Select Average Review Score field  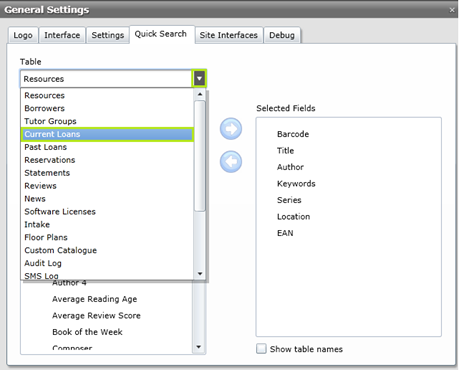pyautogui.click(x=96, y=315)
